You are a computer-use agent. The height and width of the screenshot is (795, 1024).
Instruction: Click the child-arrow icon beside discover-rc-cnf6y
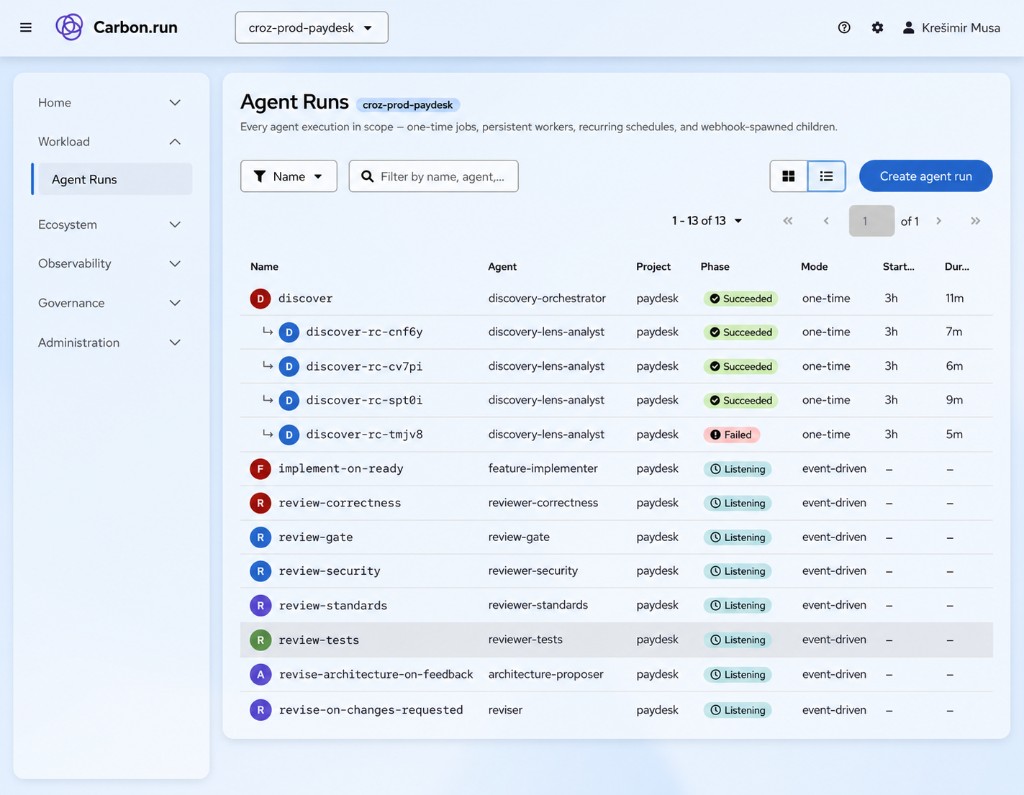pyautogui.click(x=267, y=331)
